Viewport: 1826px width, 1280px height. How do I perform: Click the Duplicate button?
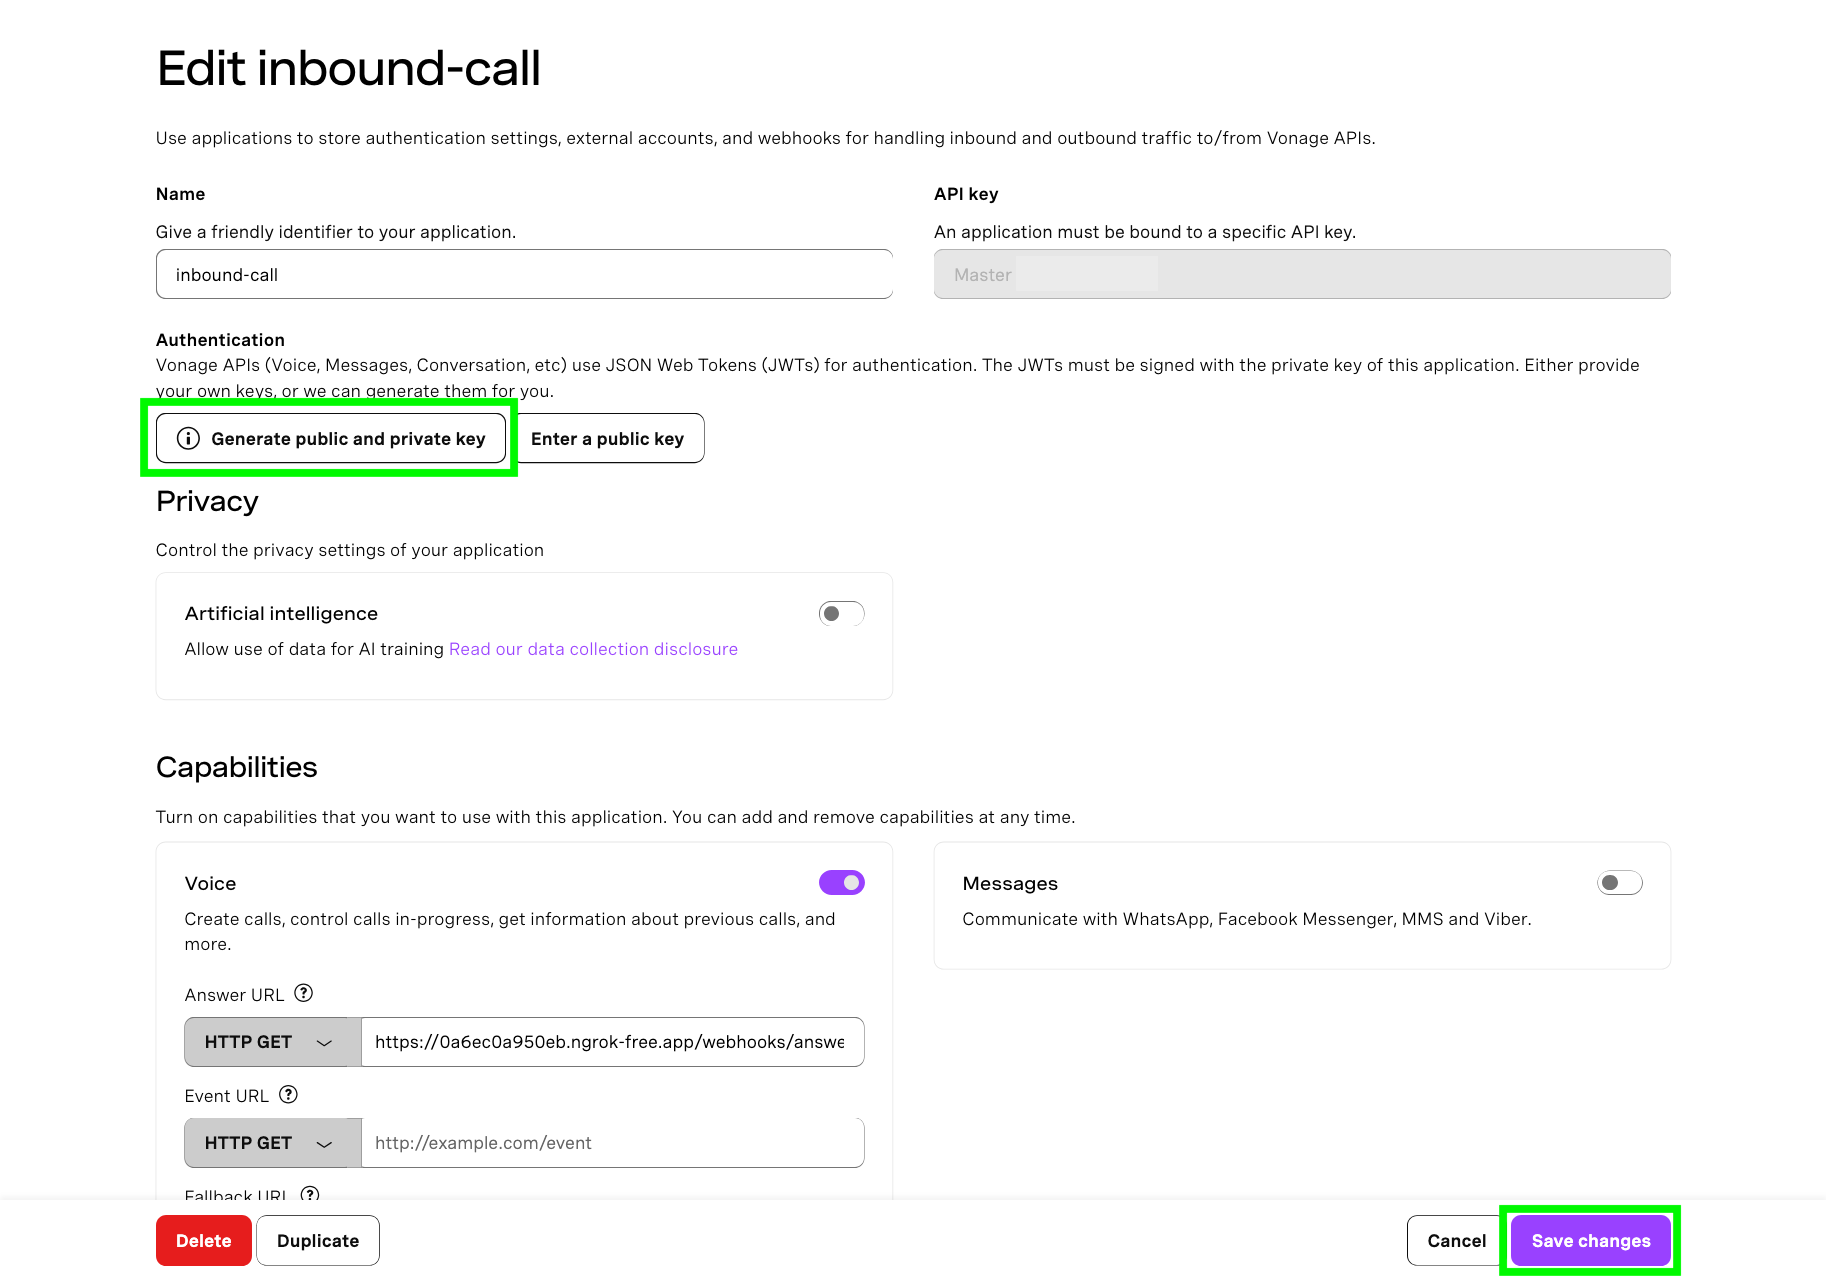(x=317, y=1240)
